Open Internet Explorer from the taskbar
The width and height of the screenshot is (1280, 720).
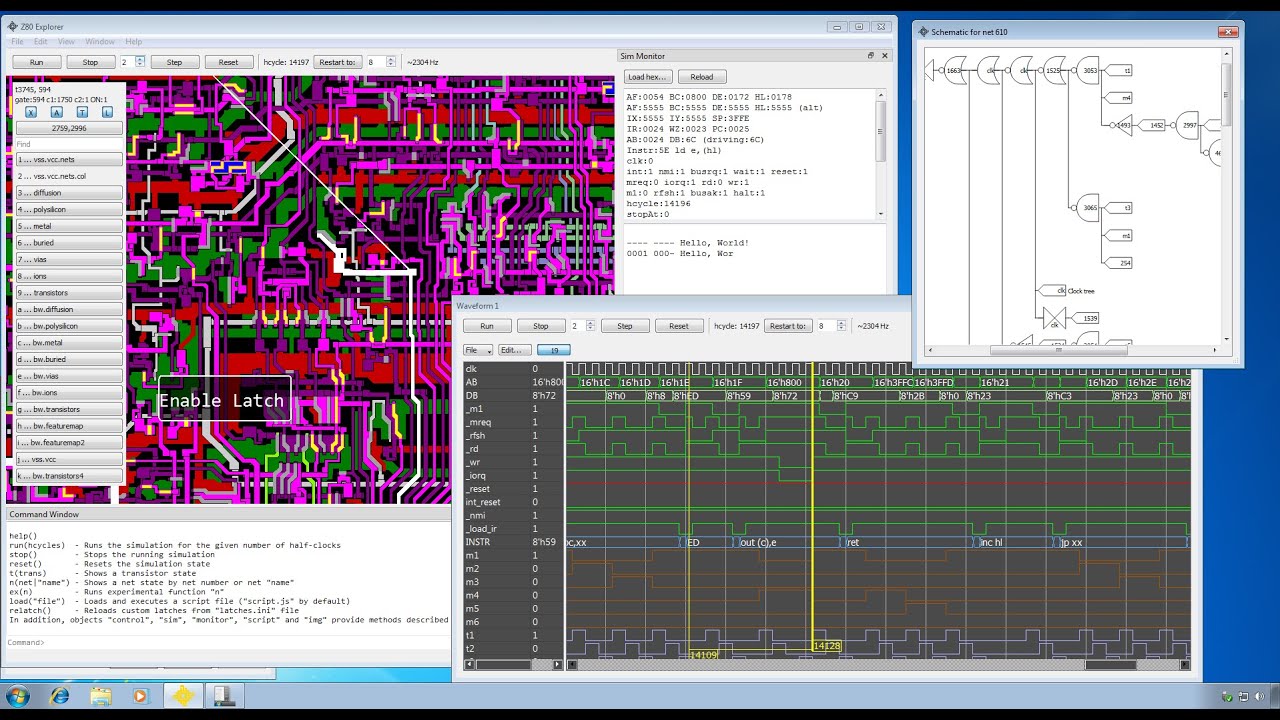coord(60,696)
